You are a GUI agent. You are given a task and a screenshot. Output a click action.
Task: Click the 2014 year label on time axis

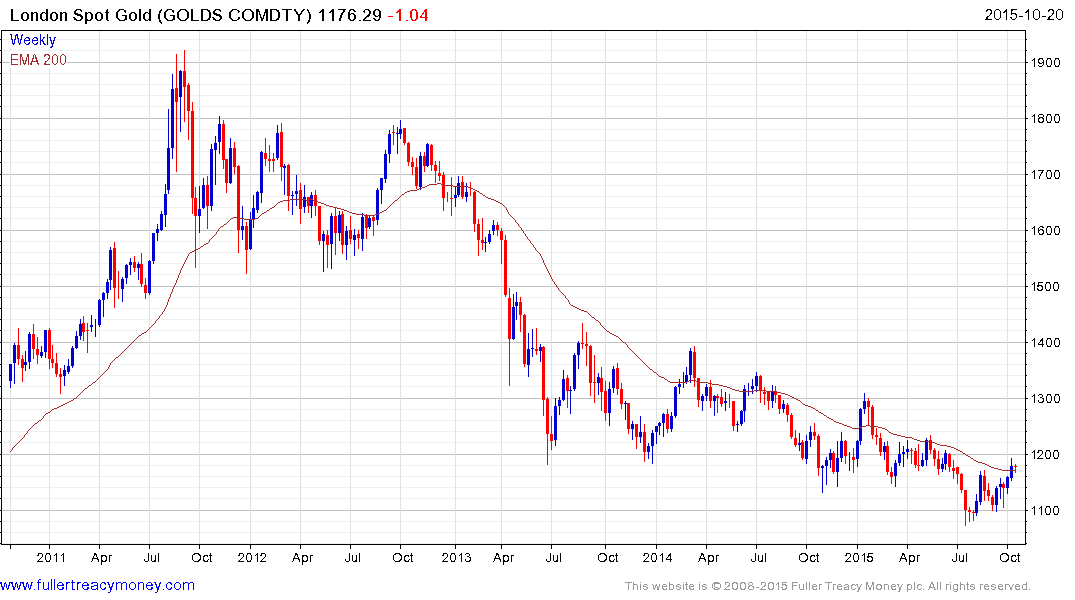[657, 557]
